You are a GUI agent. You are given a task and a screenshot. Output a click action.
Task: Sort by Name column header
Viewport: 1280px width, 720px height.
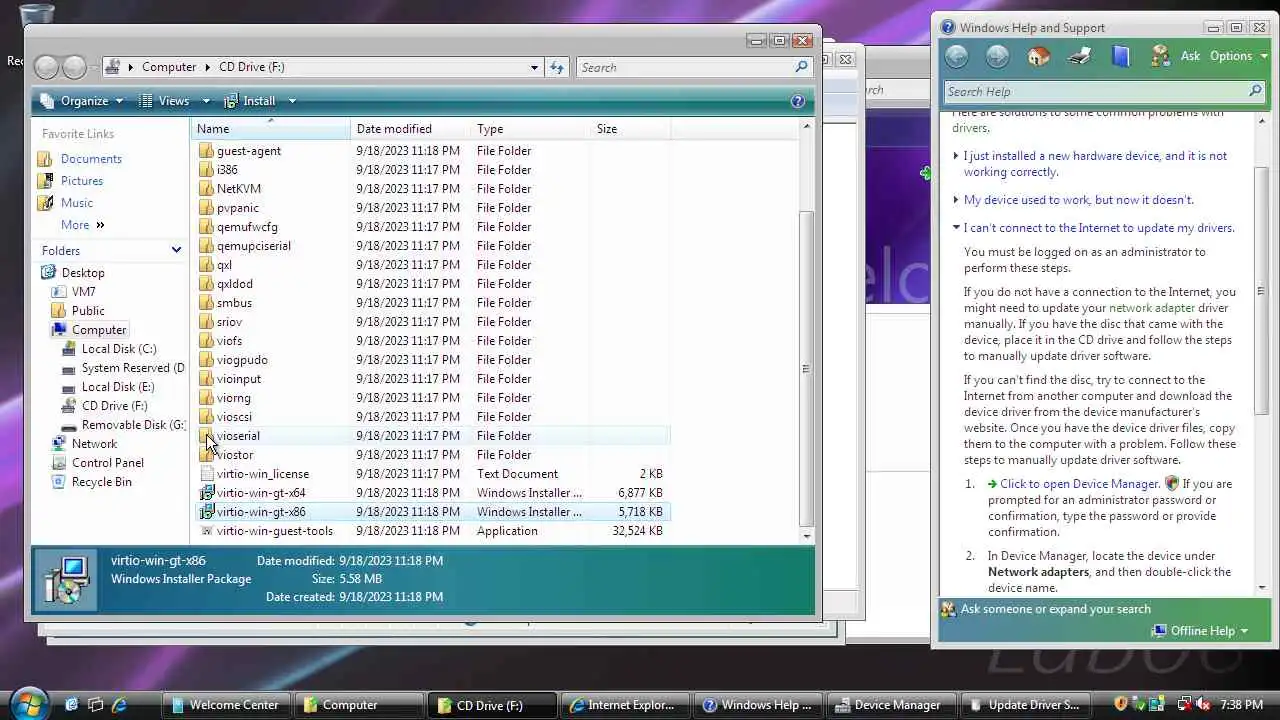tap(270, 129)
